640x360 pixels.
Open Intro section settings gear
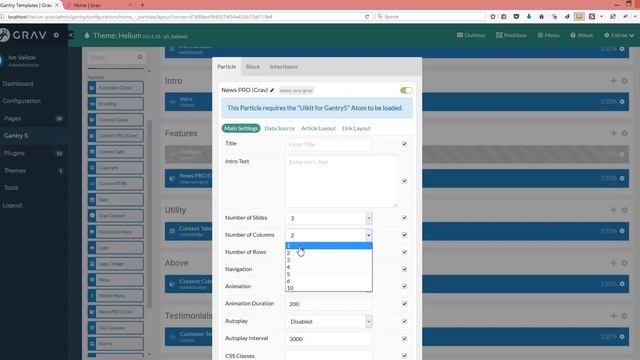click(x=624, y=81)
